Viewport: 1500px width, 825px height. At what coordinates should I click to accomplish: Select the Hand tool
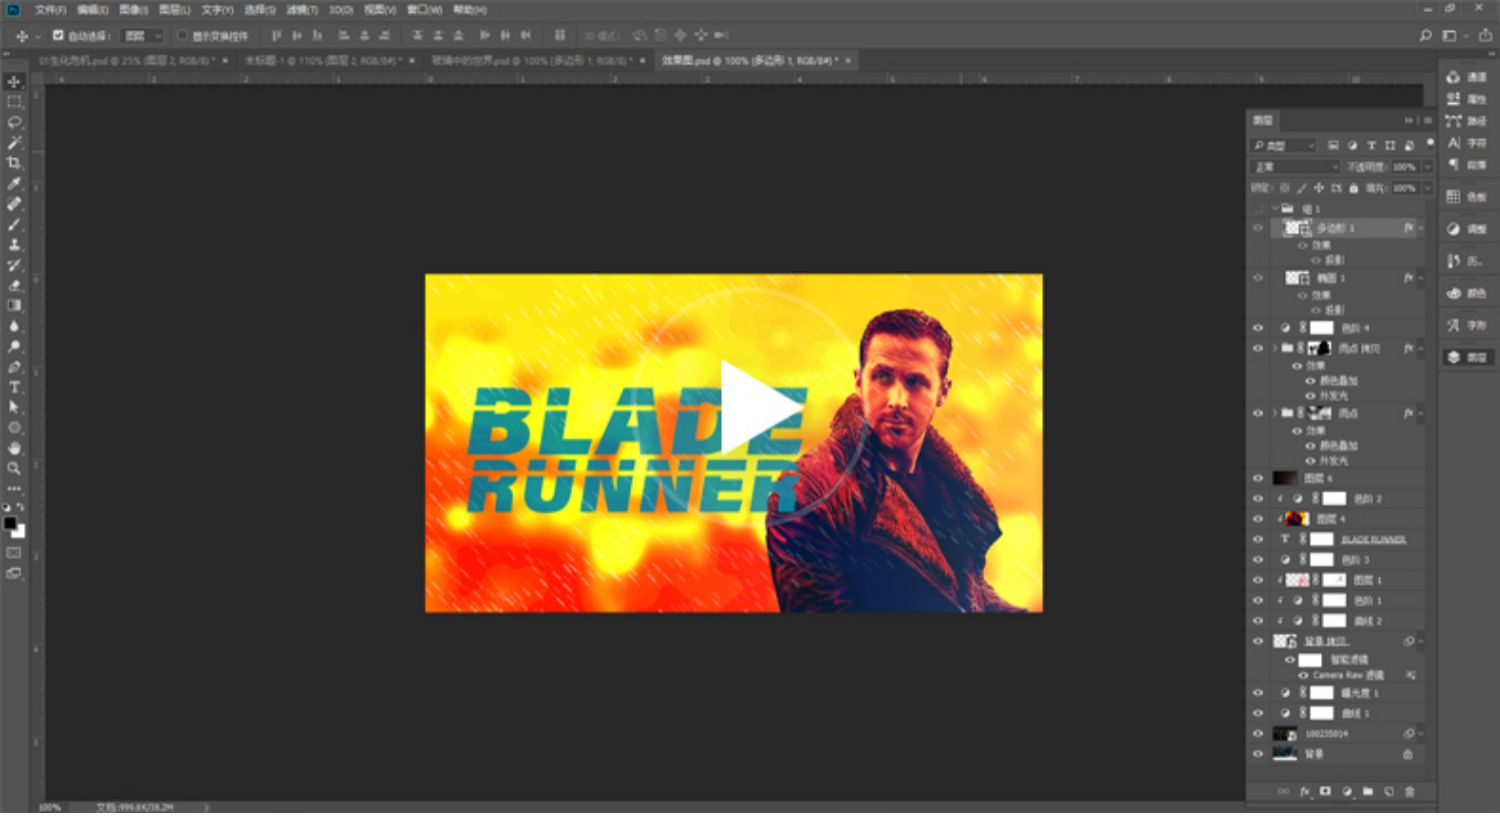(x=14, y=448)
